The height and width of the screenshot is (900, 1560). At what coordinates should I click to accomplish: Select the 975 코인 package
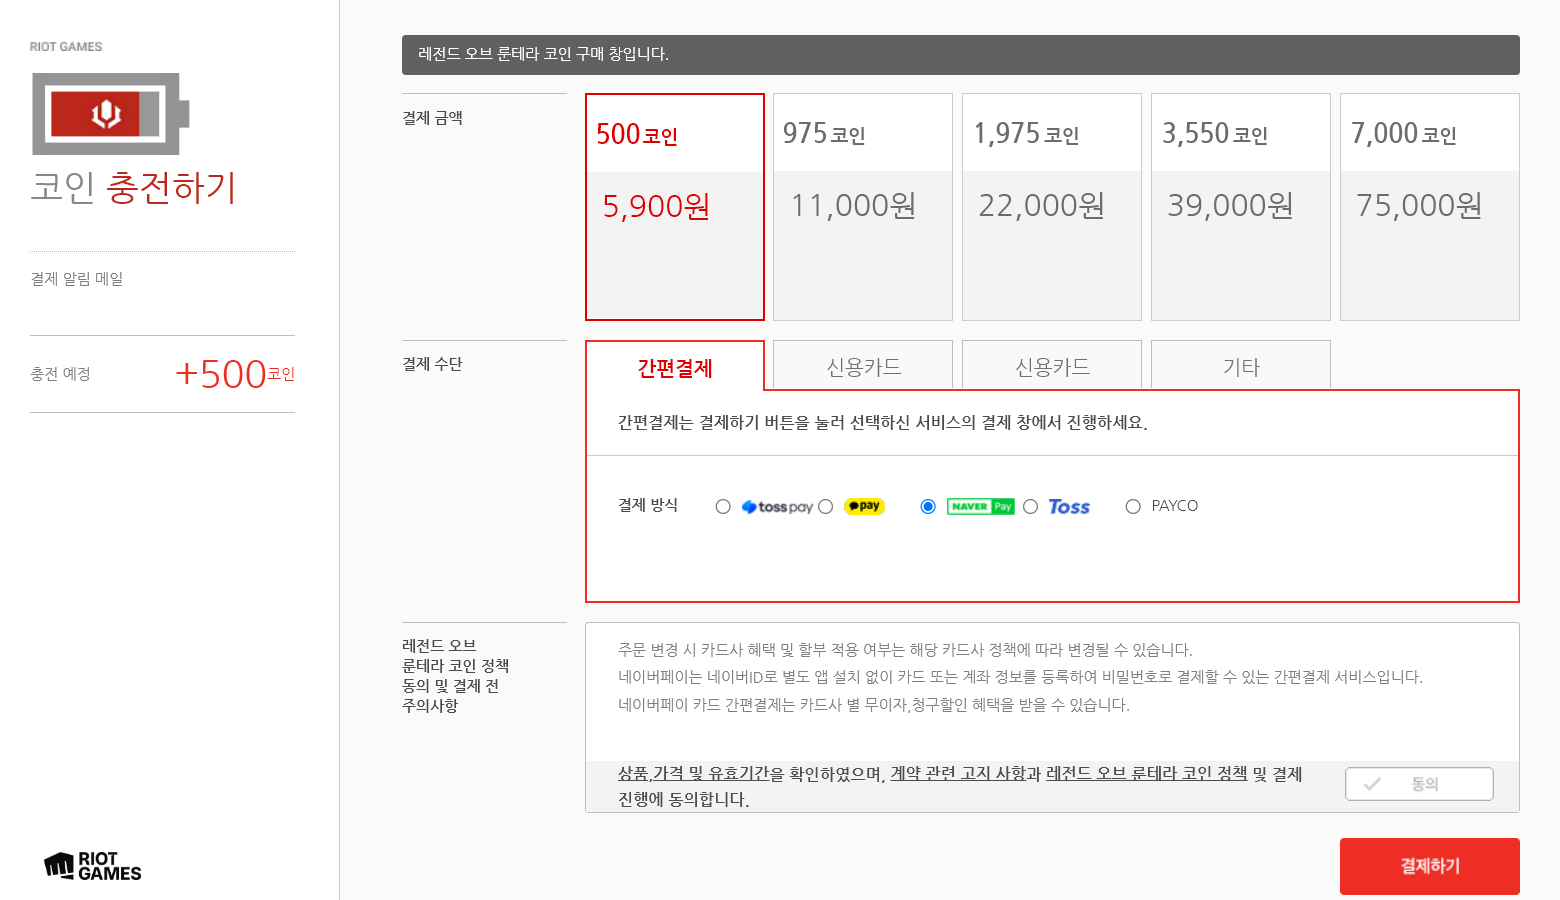[x=863, y=207]
